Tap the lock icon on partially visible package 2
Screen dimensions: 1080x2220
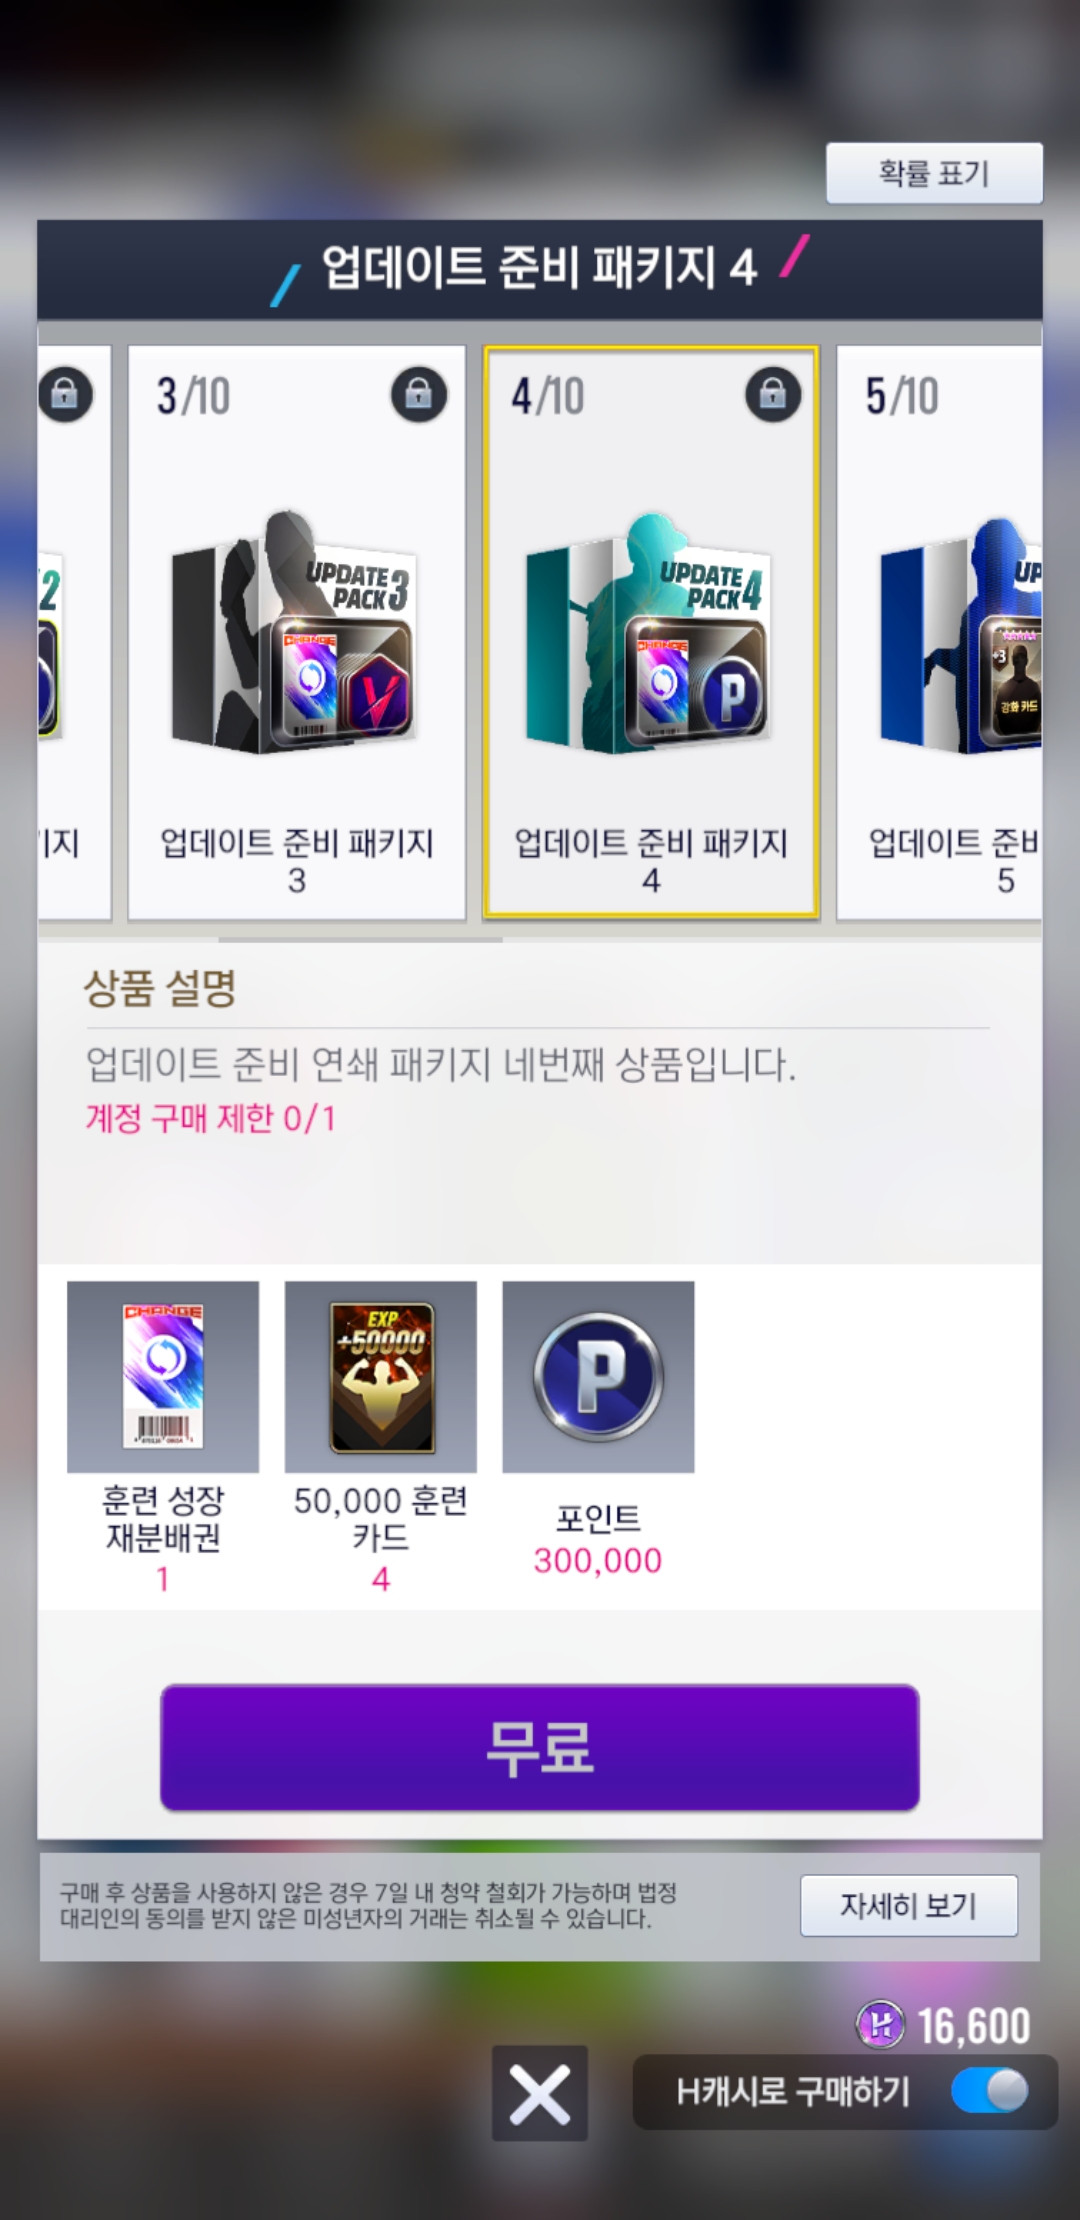pyautogui.click(x=65, y=394)
